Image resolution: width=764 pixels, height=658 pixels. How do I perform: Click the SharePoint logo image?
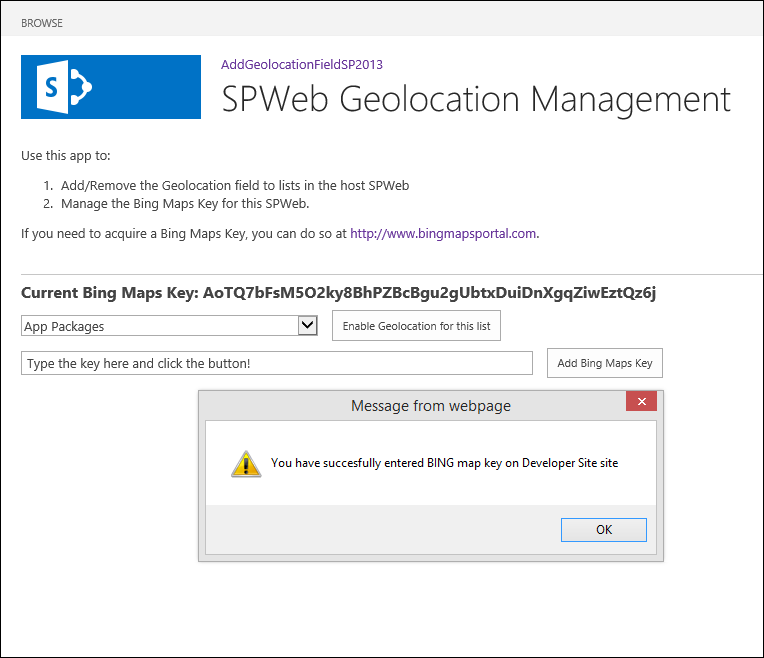(111, 87)
